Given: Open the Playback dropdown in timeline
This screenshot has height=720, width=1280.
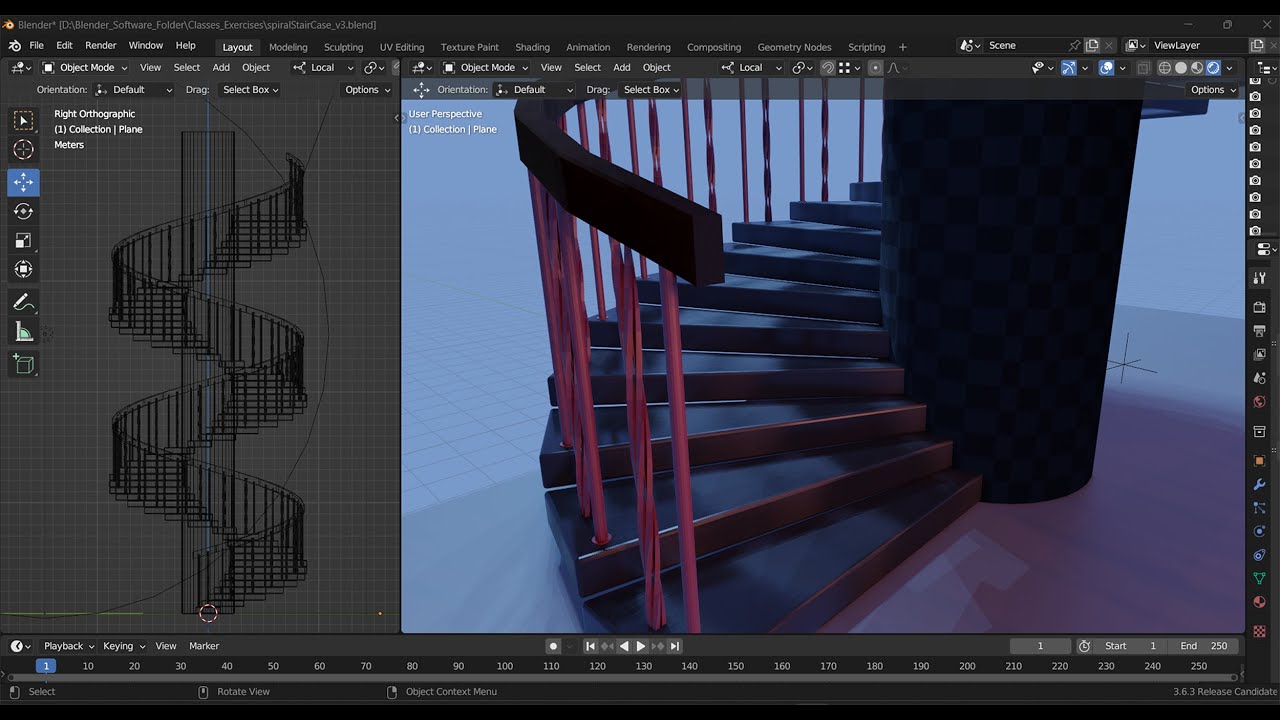Looking at the screenshot, I should pyautogui.click(x=68, y=646).
